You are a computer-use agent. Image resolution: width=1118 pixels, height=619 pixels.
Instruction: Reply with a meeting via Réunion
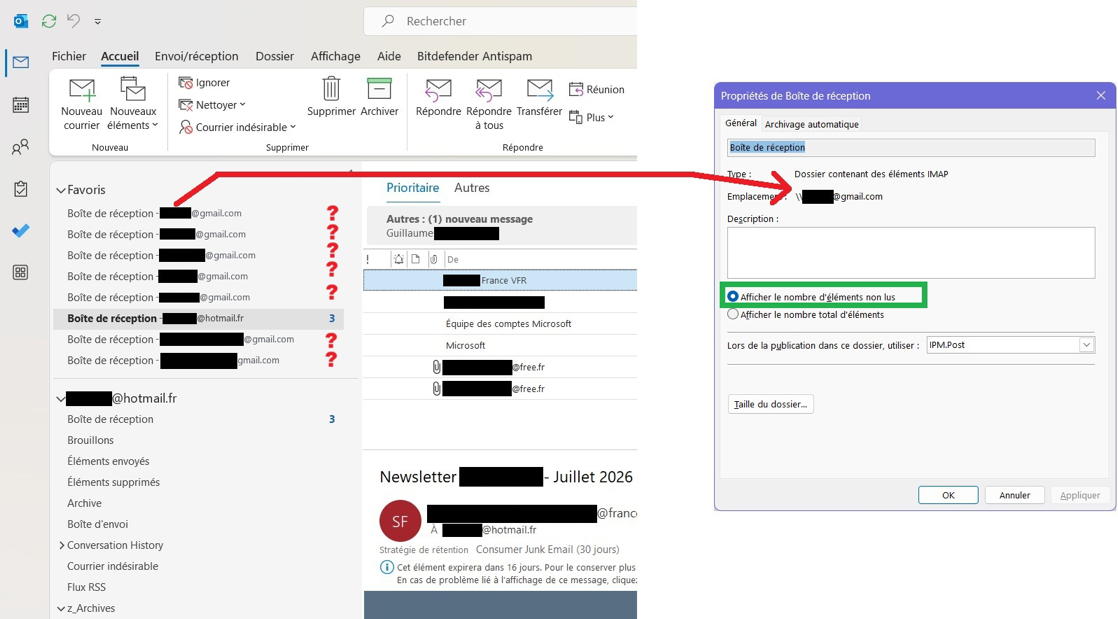click(x=597, y=89)
